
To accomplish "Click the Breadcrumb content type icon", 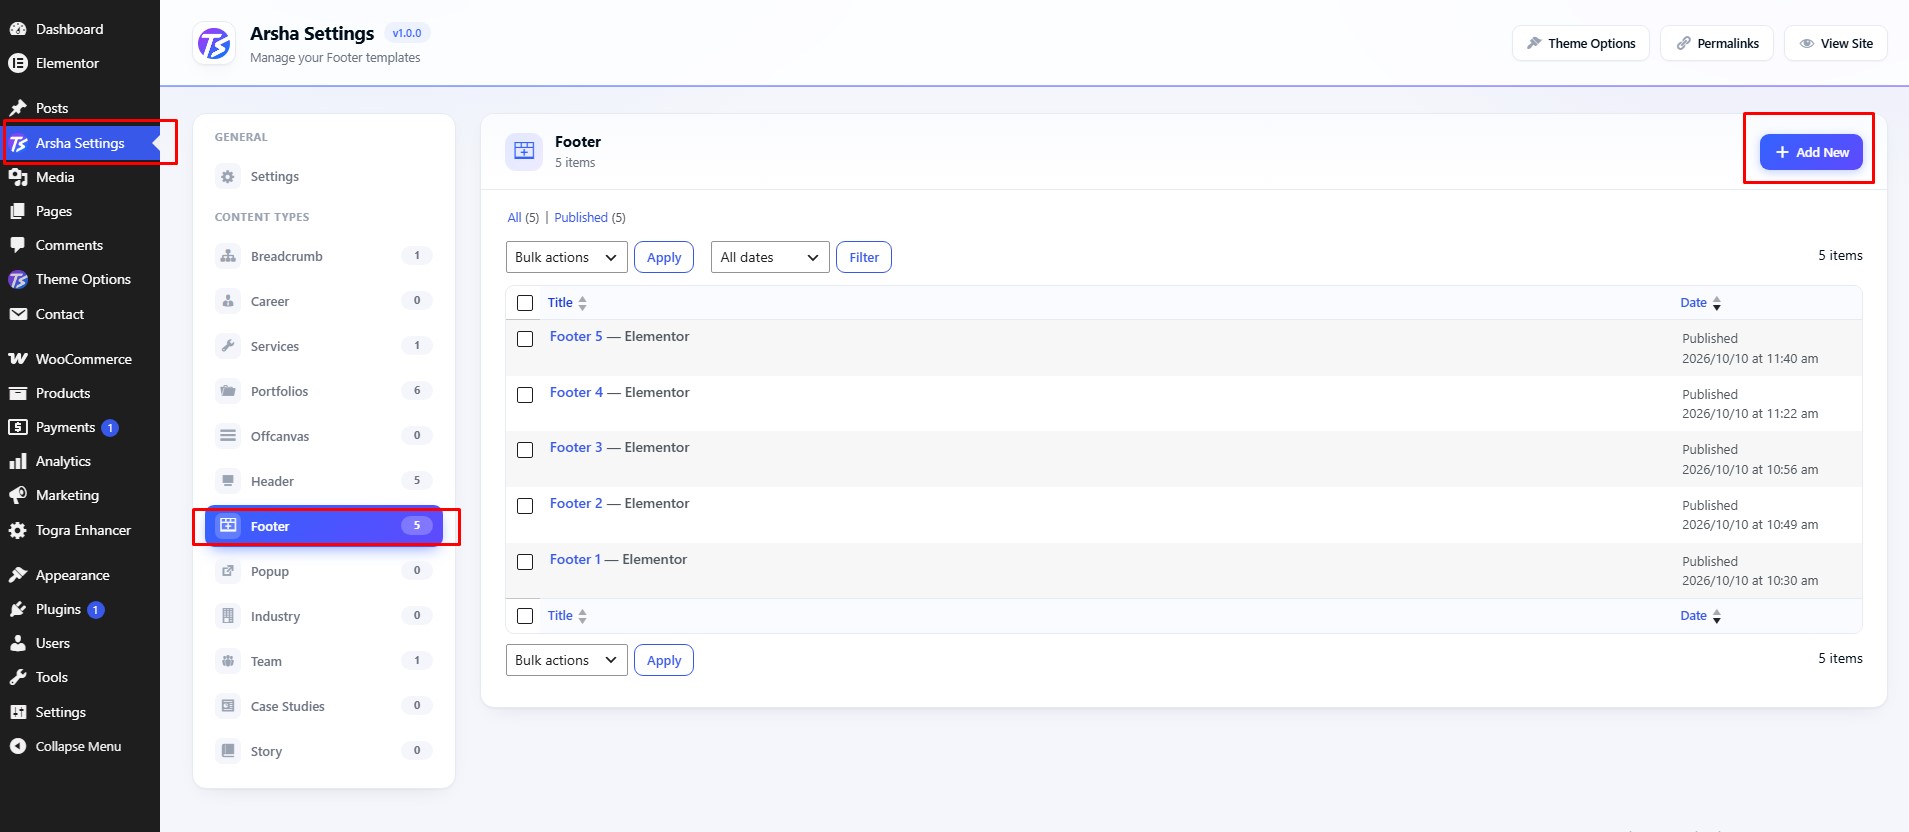I will coord(228,256).
